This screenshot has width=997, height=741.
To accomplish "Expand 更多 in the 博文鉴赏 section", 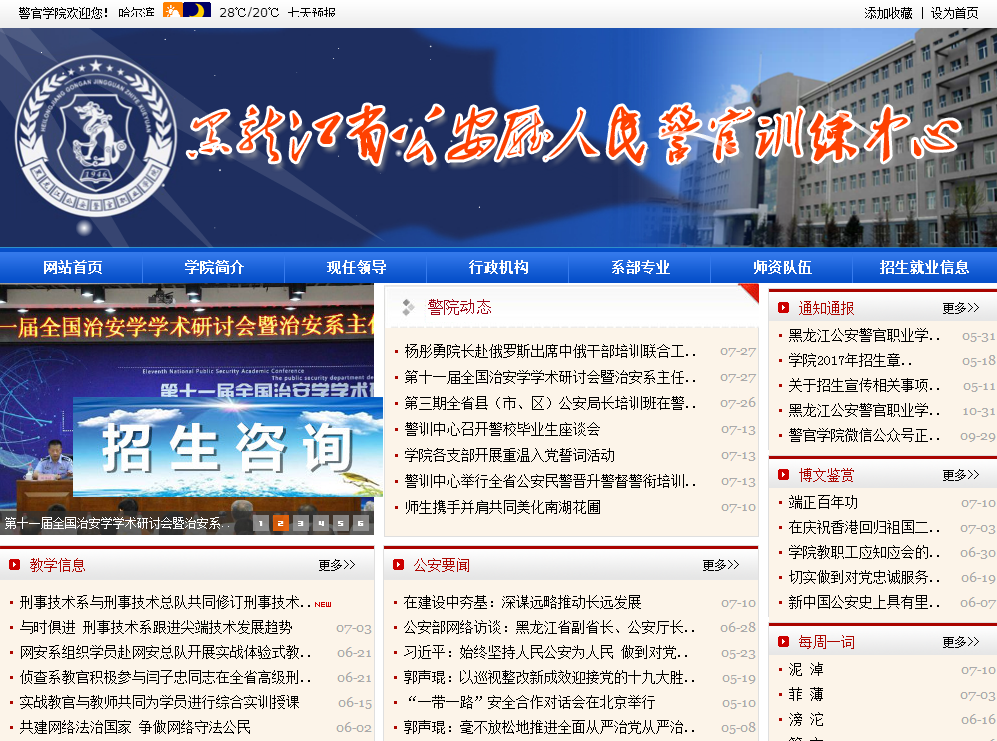I will pos(960,475).
